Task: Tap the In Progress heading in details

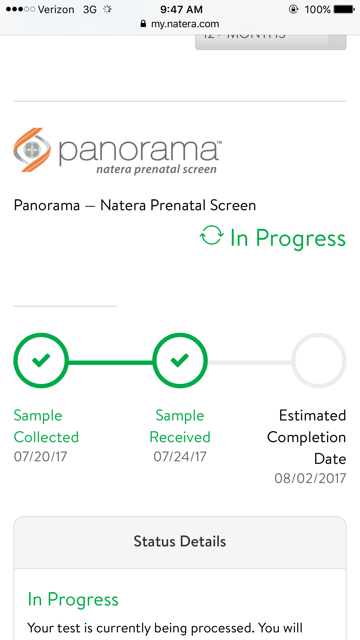Action: pyautogui.click(x=73, y=600)
